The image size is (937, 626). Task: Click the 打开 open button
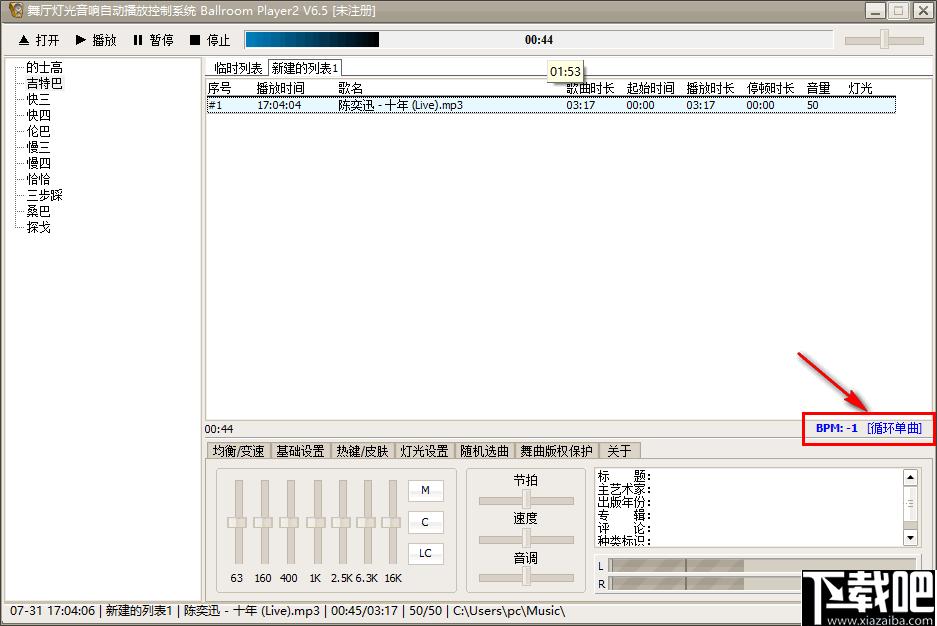39,40
